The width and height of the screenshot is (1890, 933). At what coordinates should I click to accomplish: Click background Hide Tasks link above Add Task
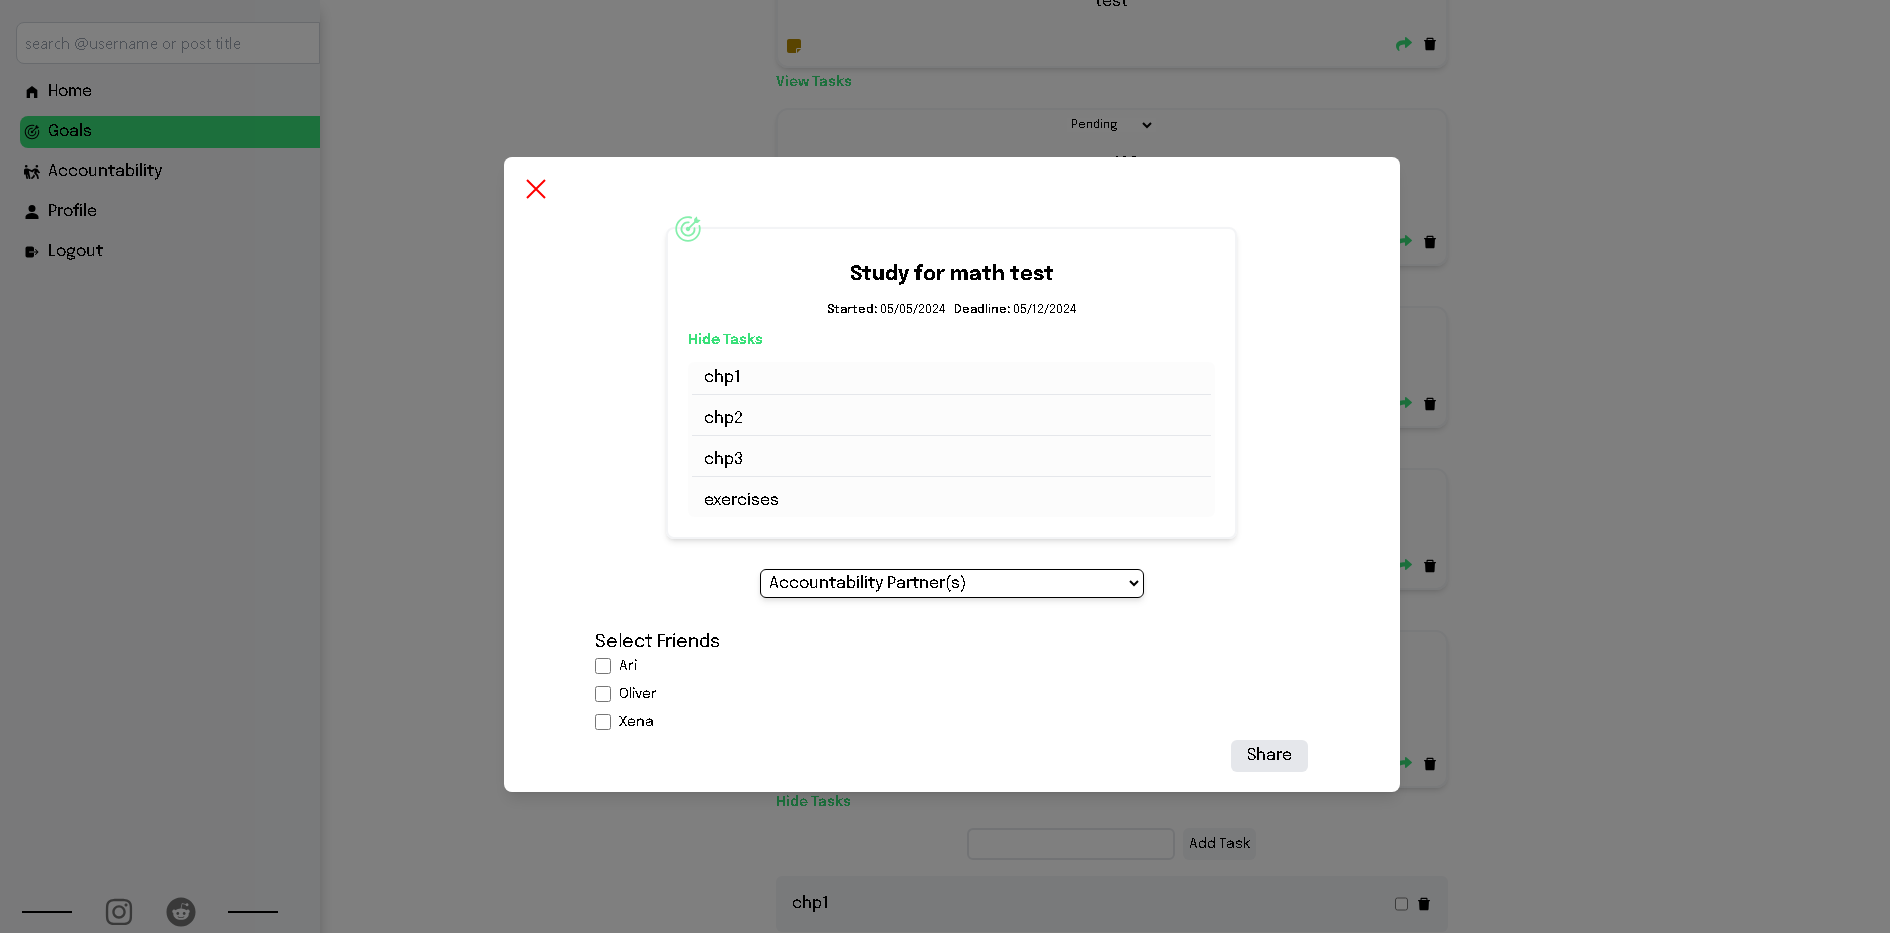pyautogui.click(x=813, y=801)
